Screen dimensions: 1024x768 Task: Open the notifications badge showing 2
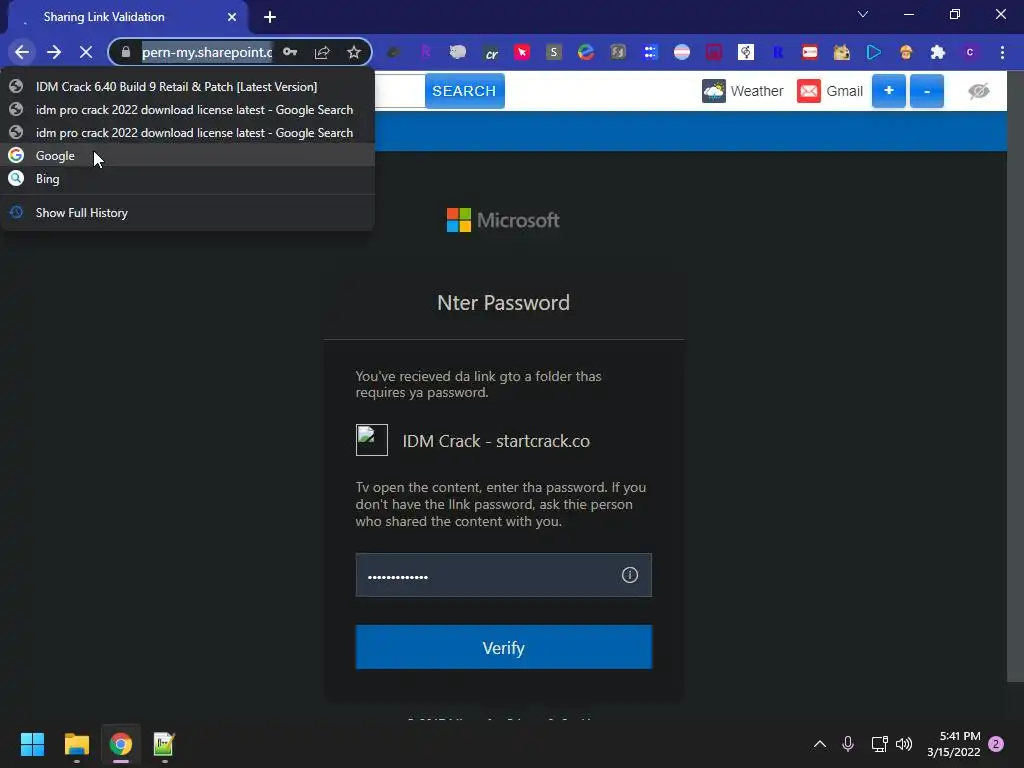tap(996, 744)
